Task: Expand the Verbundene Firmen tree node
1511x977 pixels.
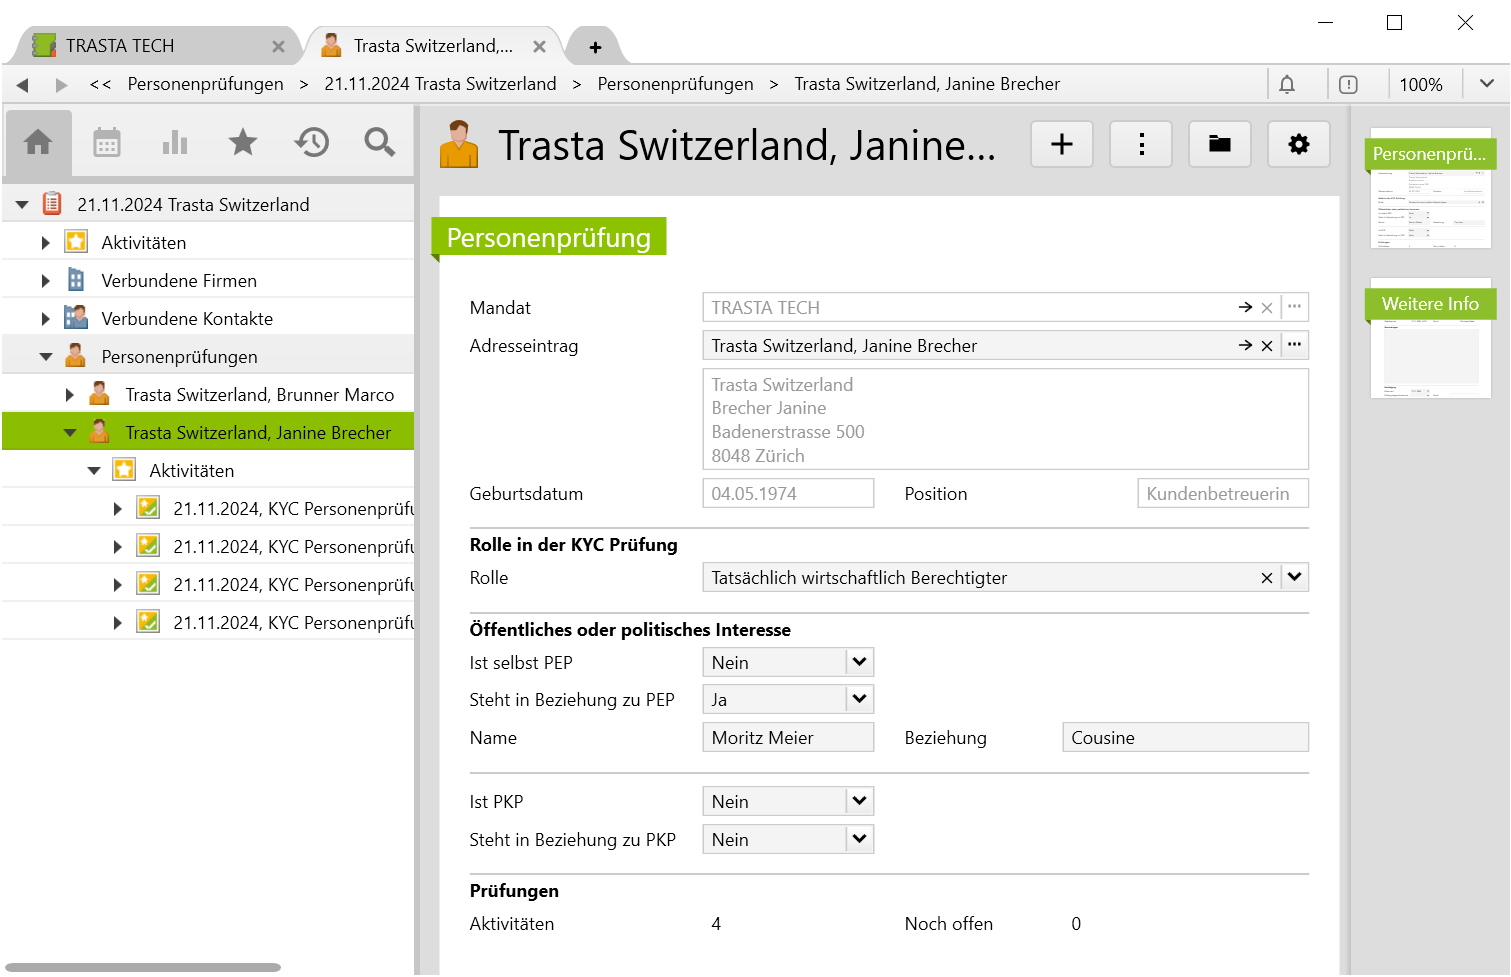Action: pos(45,281)
